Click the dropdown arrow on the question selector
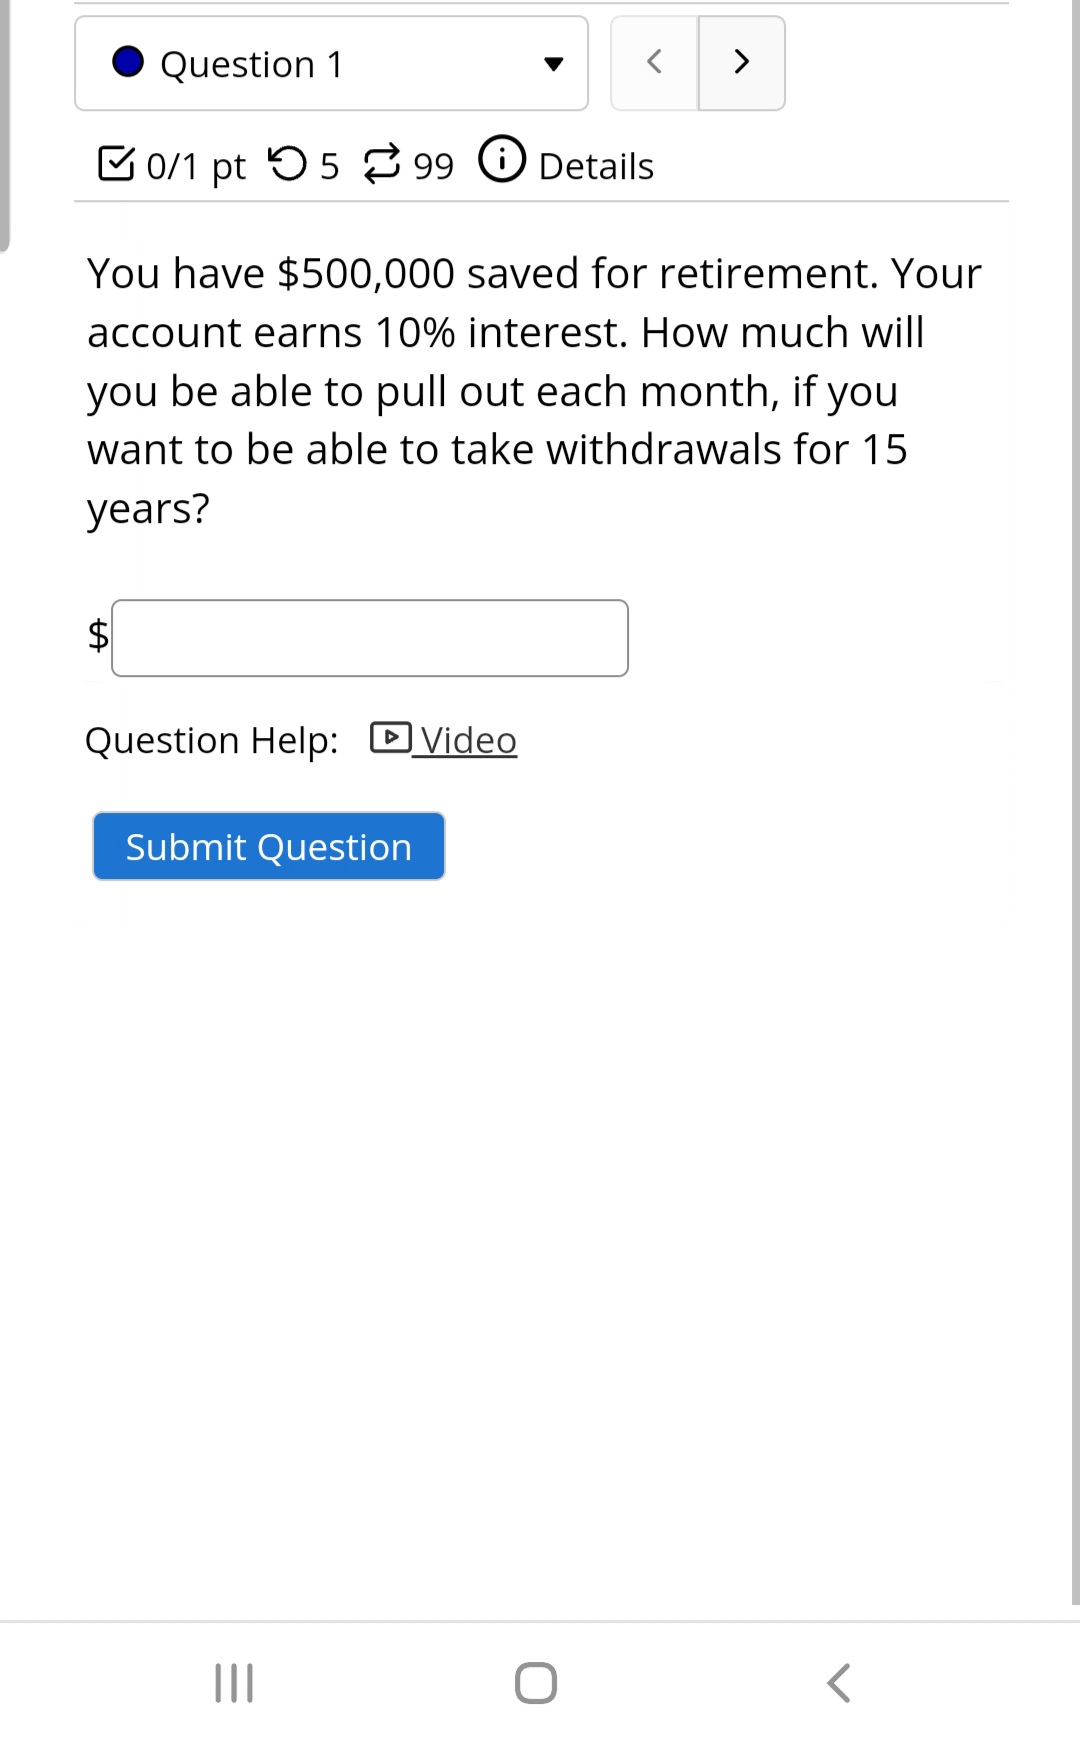Screen dimensions: 1080x1746 [552, 63]
